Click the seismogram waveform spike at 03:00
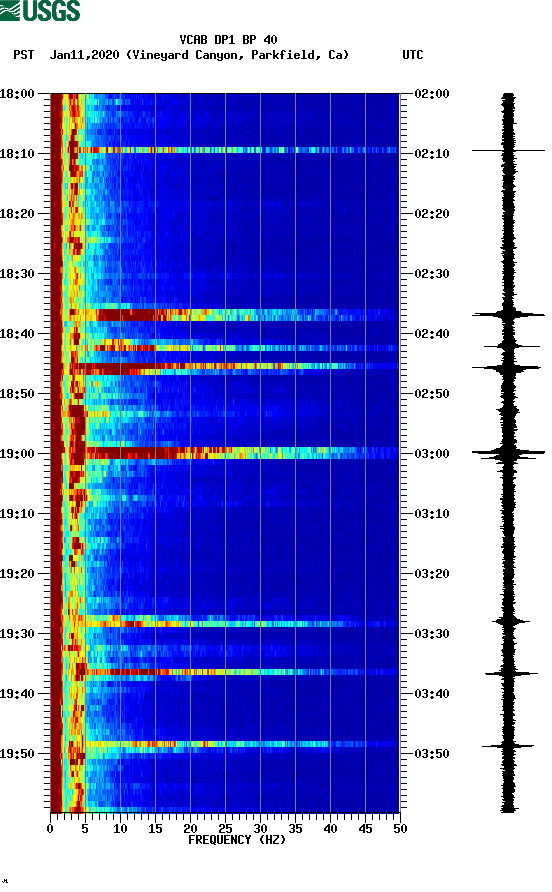The image size is (552, 892). click(x=508, y=453)
